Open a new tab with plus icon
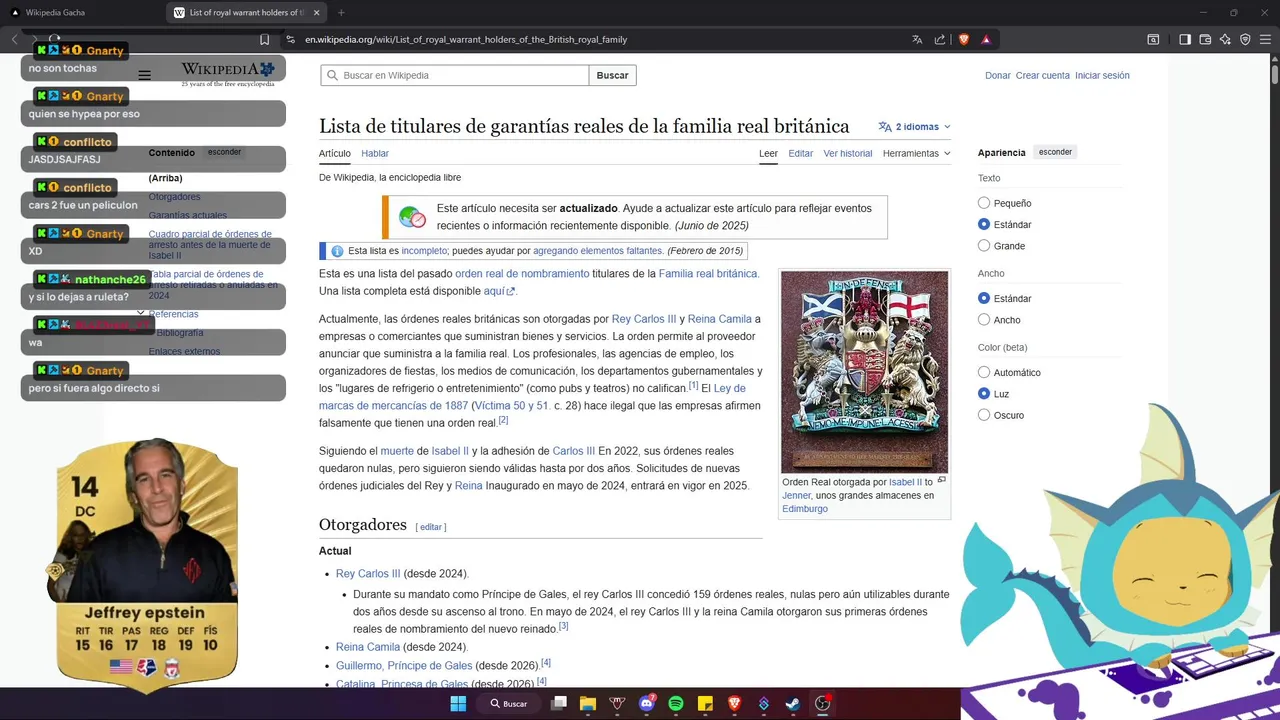The width and height of the screenshot is (1280, 720). click(x=341, y=13)
